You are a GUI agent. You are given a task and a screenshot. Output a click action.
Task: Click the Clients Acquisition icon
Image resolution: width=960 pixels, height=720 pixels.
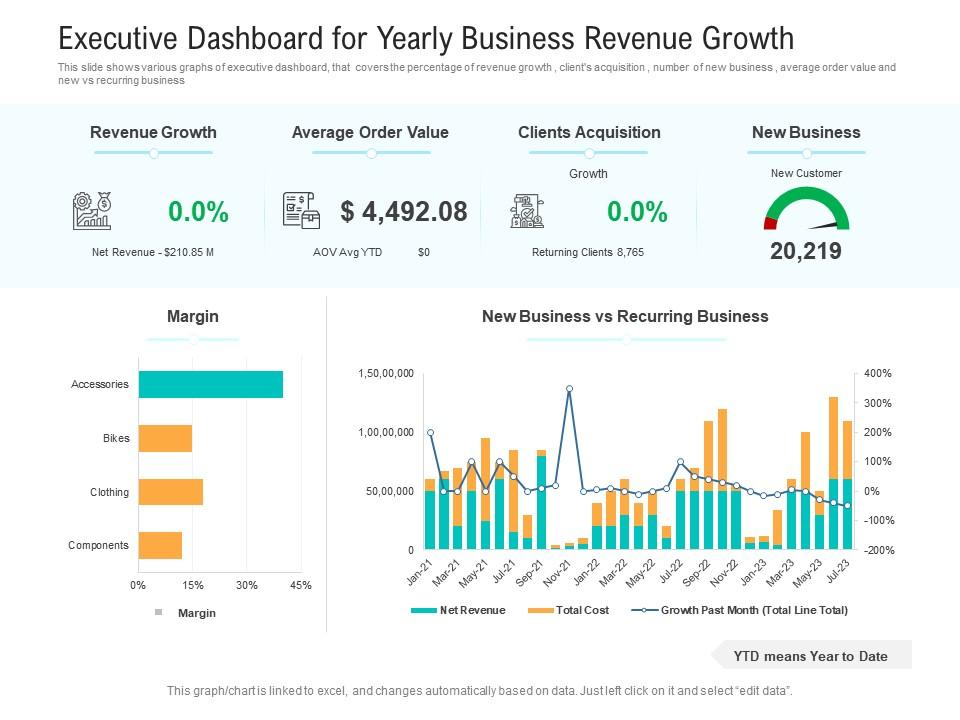[x=527, y=211]
